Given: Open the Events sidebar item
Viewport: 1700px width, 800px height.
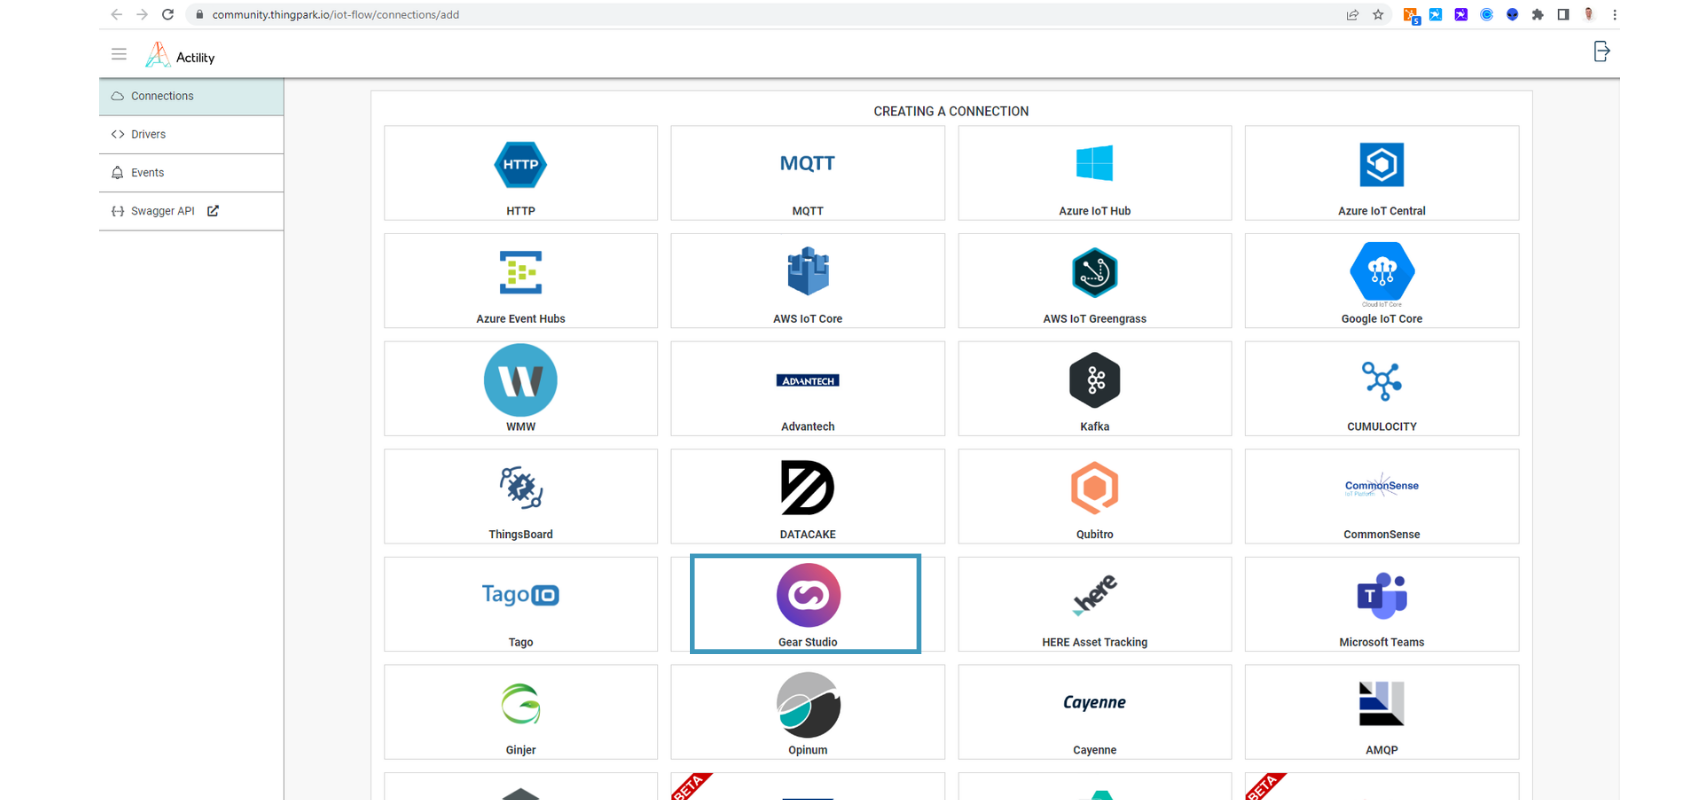Looking at the screenshot, I should pyautogui.click(x=147, y=173).
